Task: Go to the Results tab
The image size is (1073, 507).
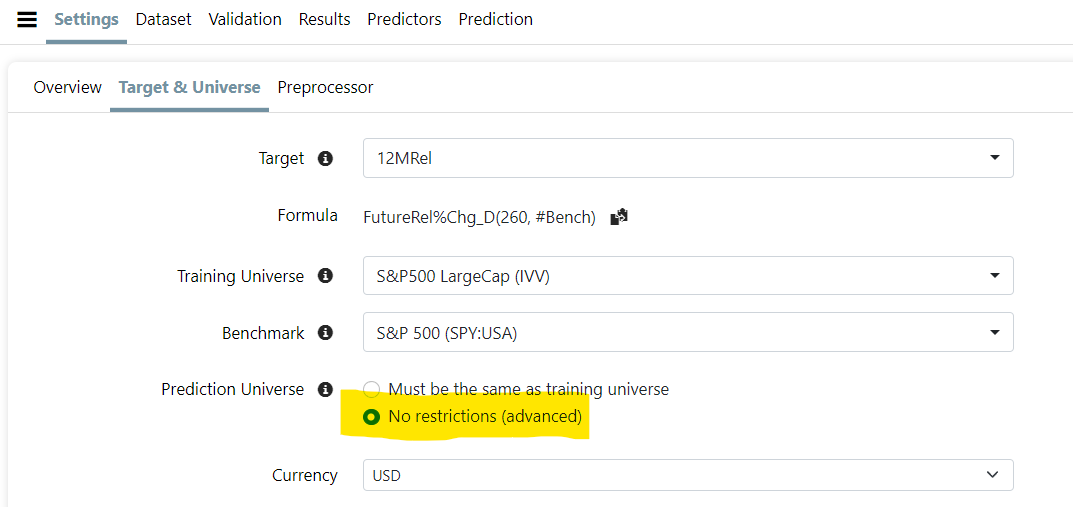Action: point(324,19)
